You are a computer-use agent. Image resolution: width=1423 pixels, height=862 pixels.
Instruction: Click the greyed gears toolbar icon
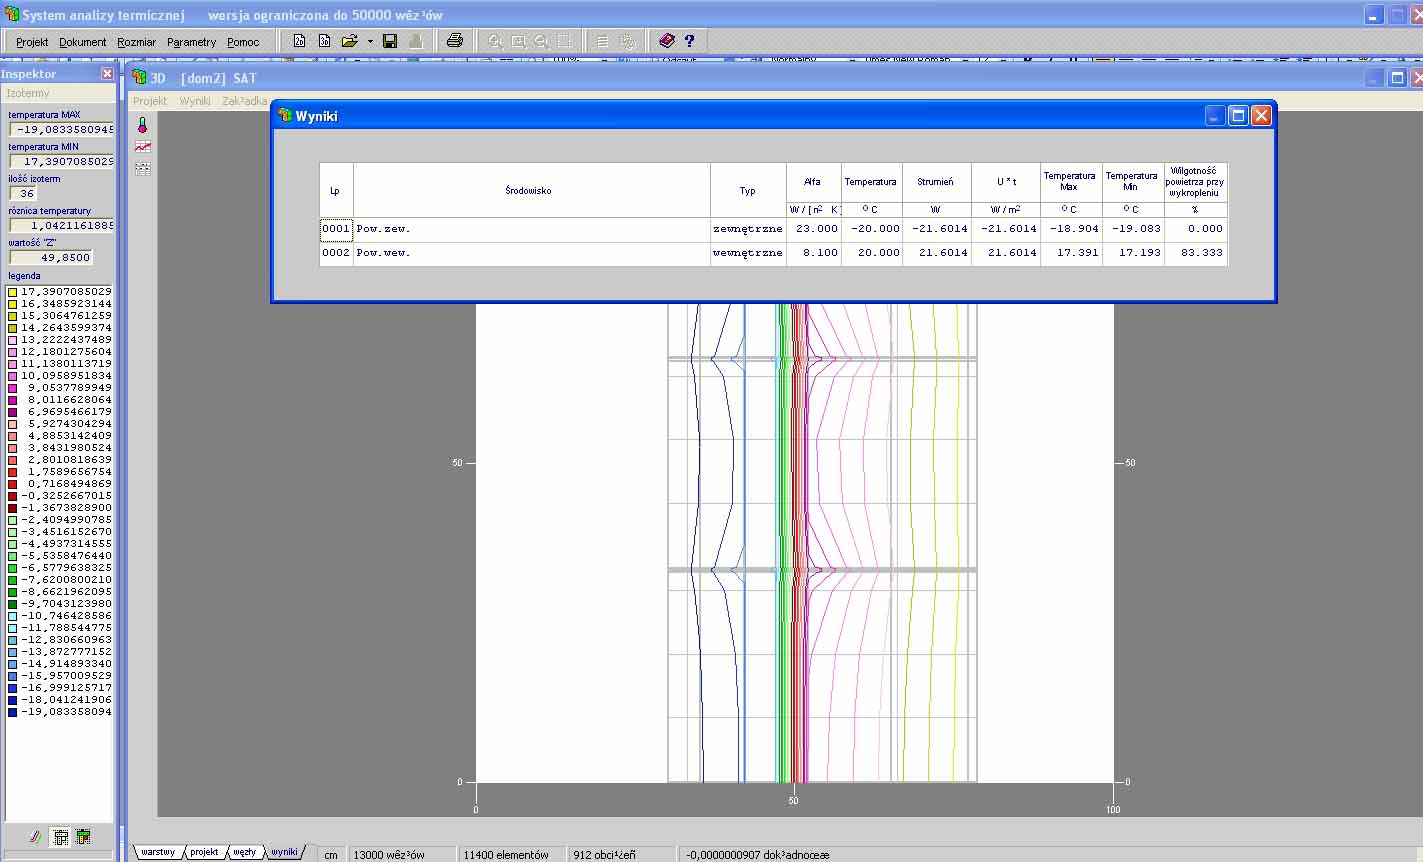pos(627,41)
